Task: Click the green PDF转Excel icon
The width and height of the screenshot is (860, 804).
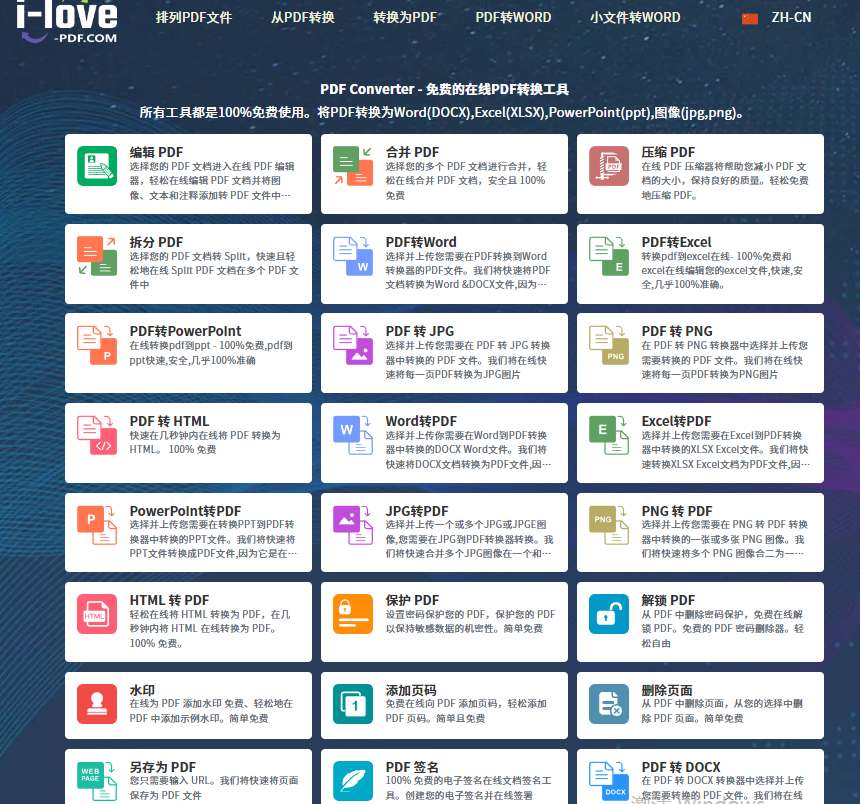Action: [609, 256]
